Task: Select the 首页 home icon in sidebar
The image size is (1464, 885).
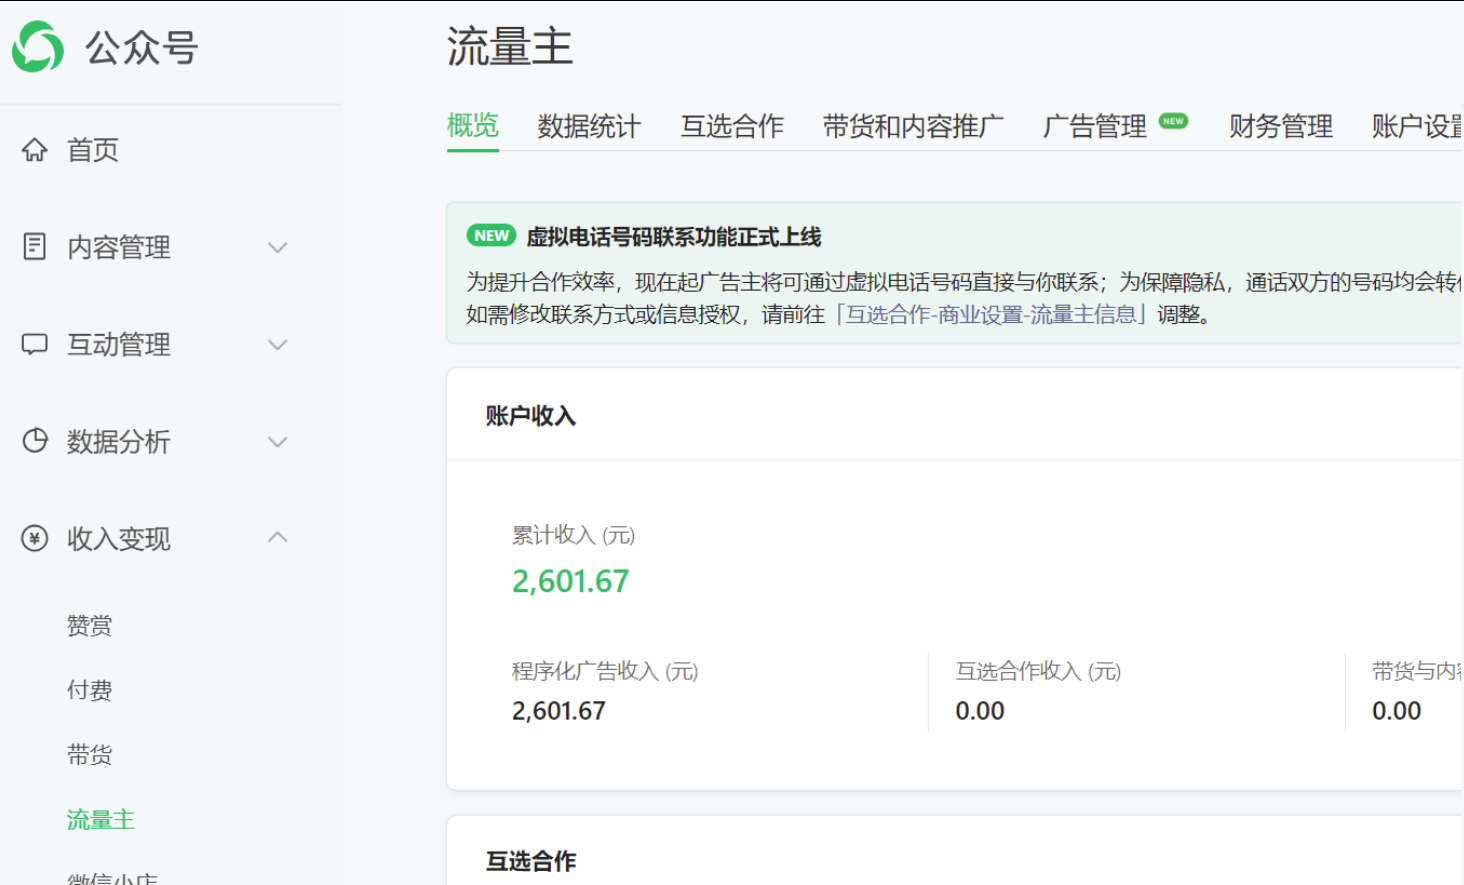Action: (36, 149)
